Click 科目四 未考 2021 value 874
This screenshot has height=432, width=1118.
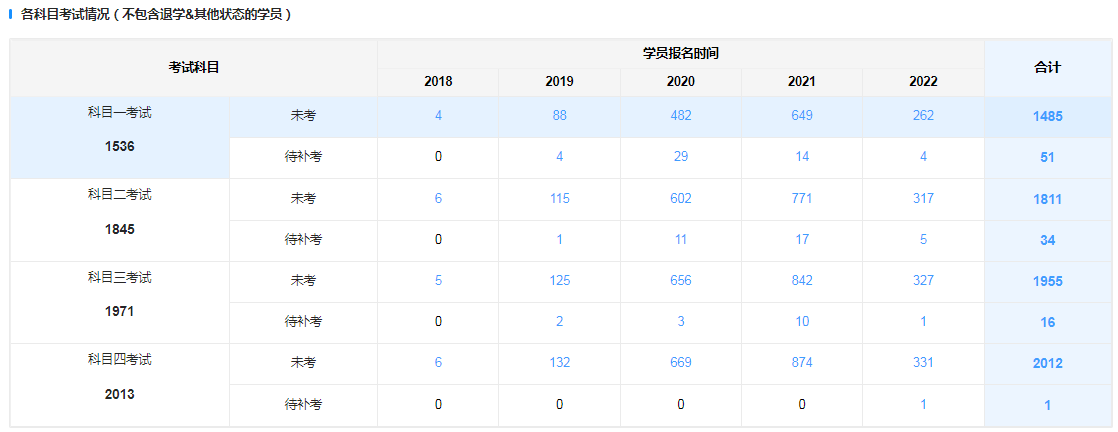point(802,363)
